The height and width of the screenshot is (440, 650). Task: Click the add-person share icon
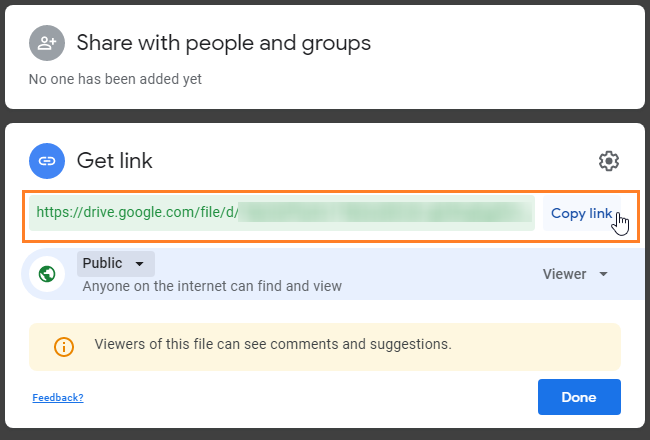[46, 43]
